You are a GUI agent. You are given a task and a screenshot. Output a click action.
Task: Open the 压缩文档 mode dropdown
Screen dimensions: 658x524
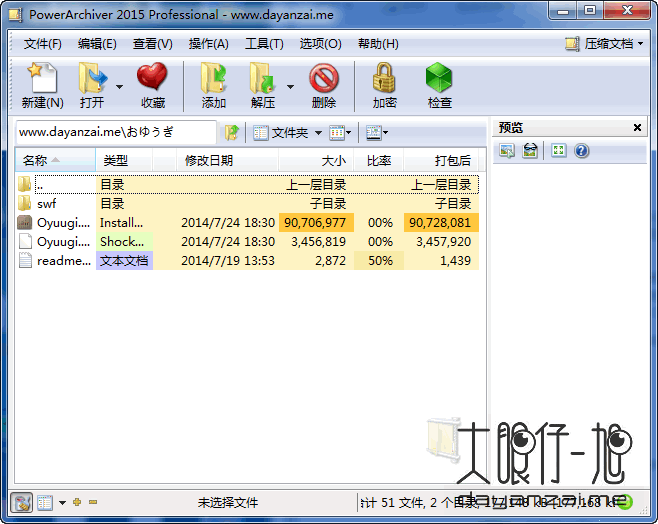[604, 43]
